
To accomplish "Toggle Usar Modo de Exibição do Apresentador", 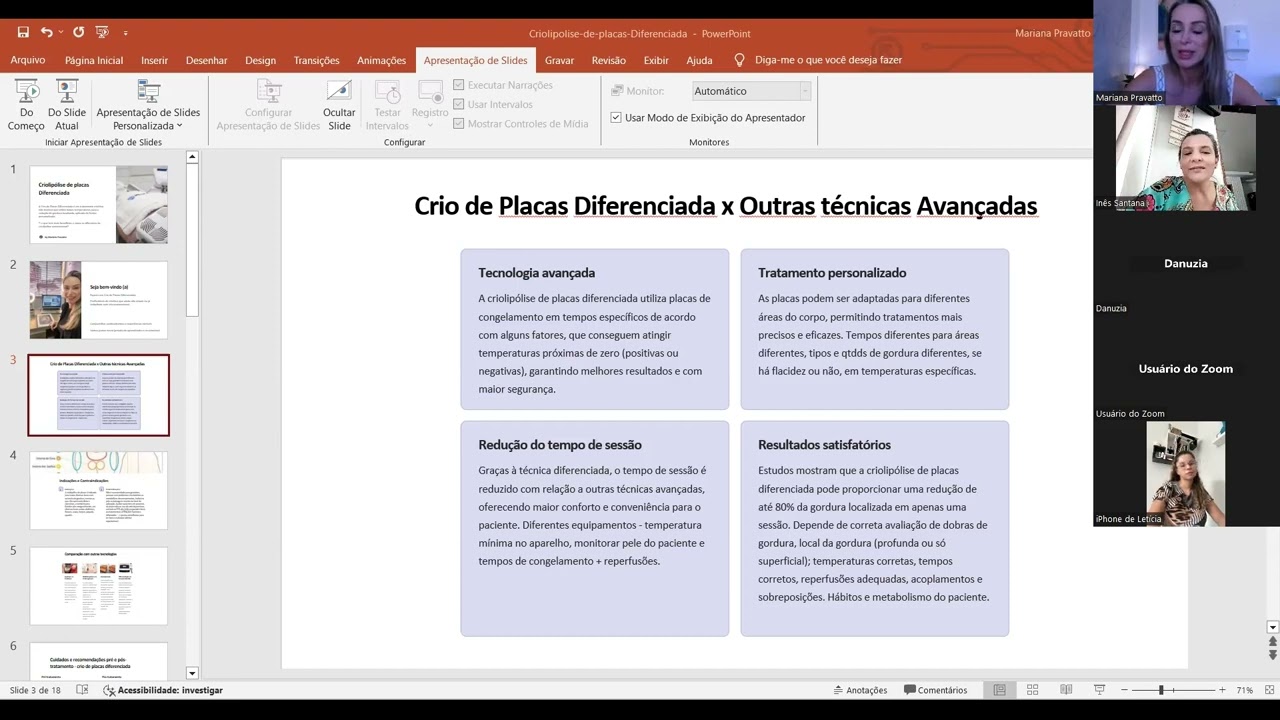I will (x=616, y=117).
